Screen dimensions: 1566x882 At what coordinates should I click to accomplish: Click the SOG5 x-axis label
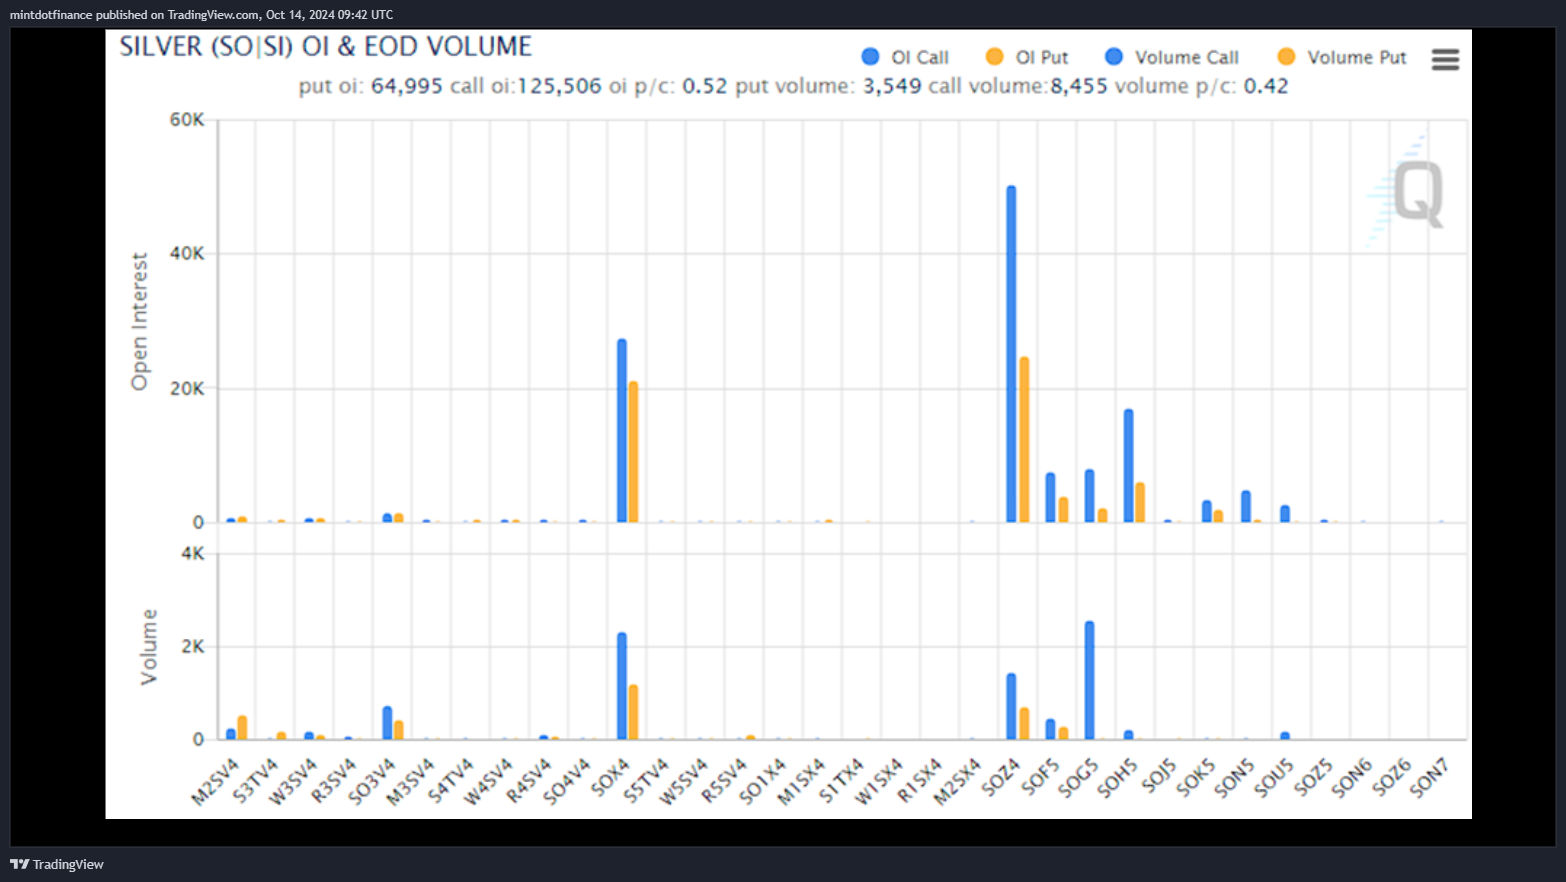pyautogui.click(x=1079, y=778)
